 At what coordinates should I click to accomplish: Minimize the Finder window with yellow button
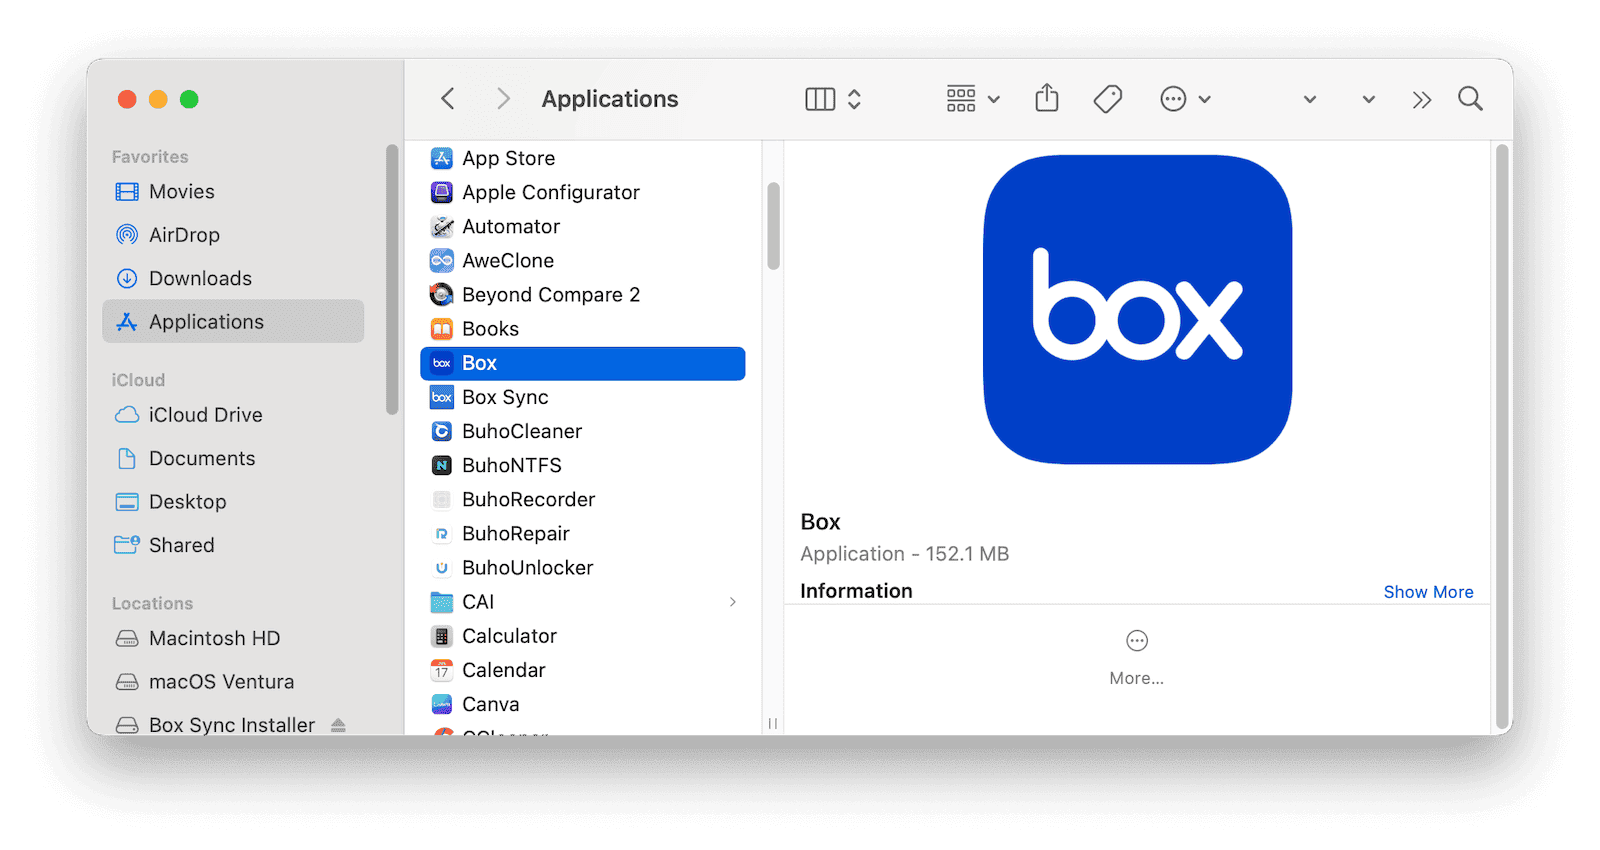coord(158,99)
